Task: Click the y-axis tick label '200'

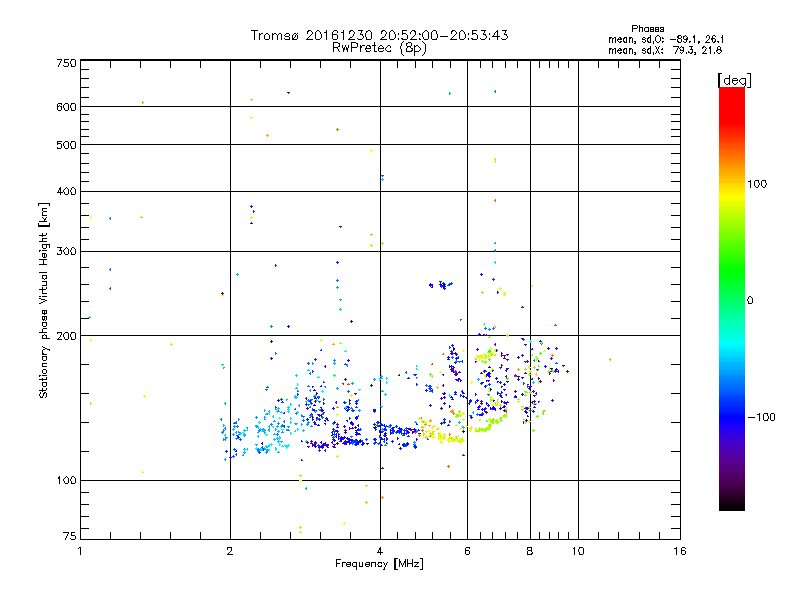Action: coord(66,336)
